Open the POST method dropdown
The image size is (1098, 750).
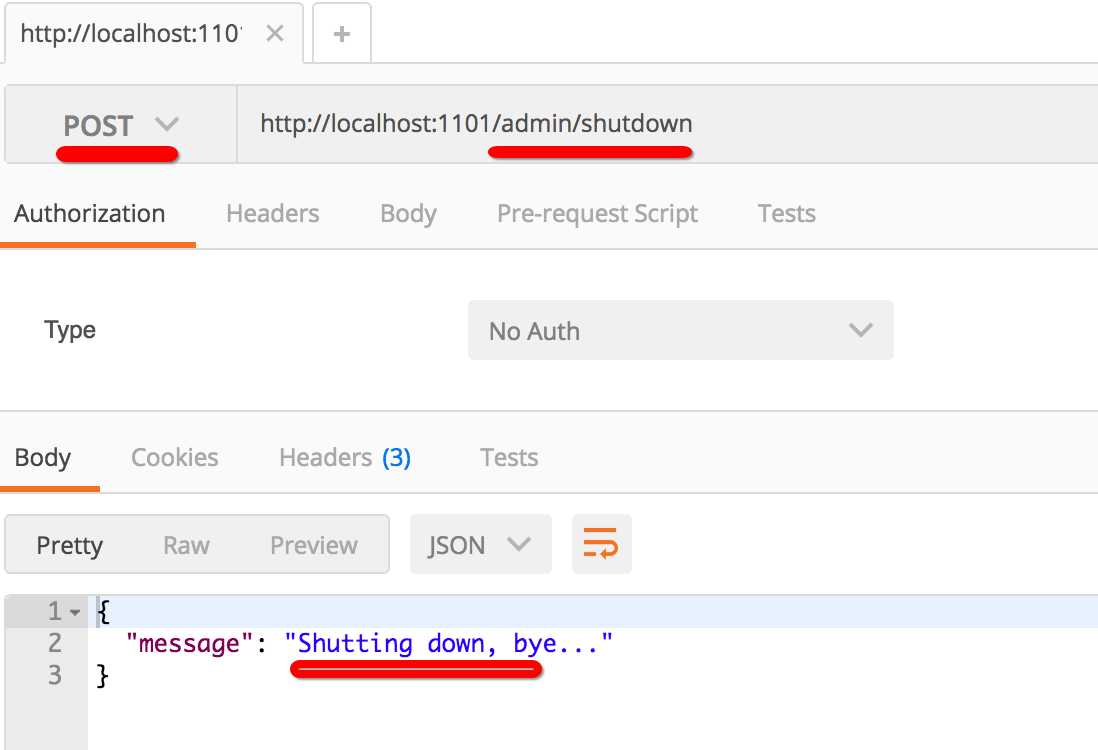(x=120, y=126)
